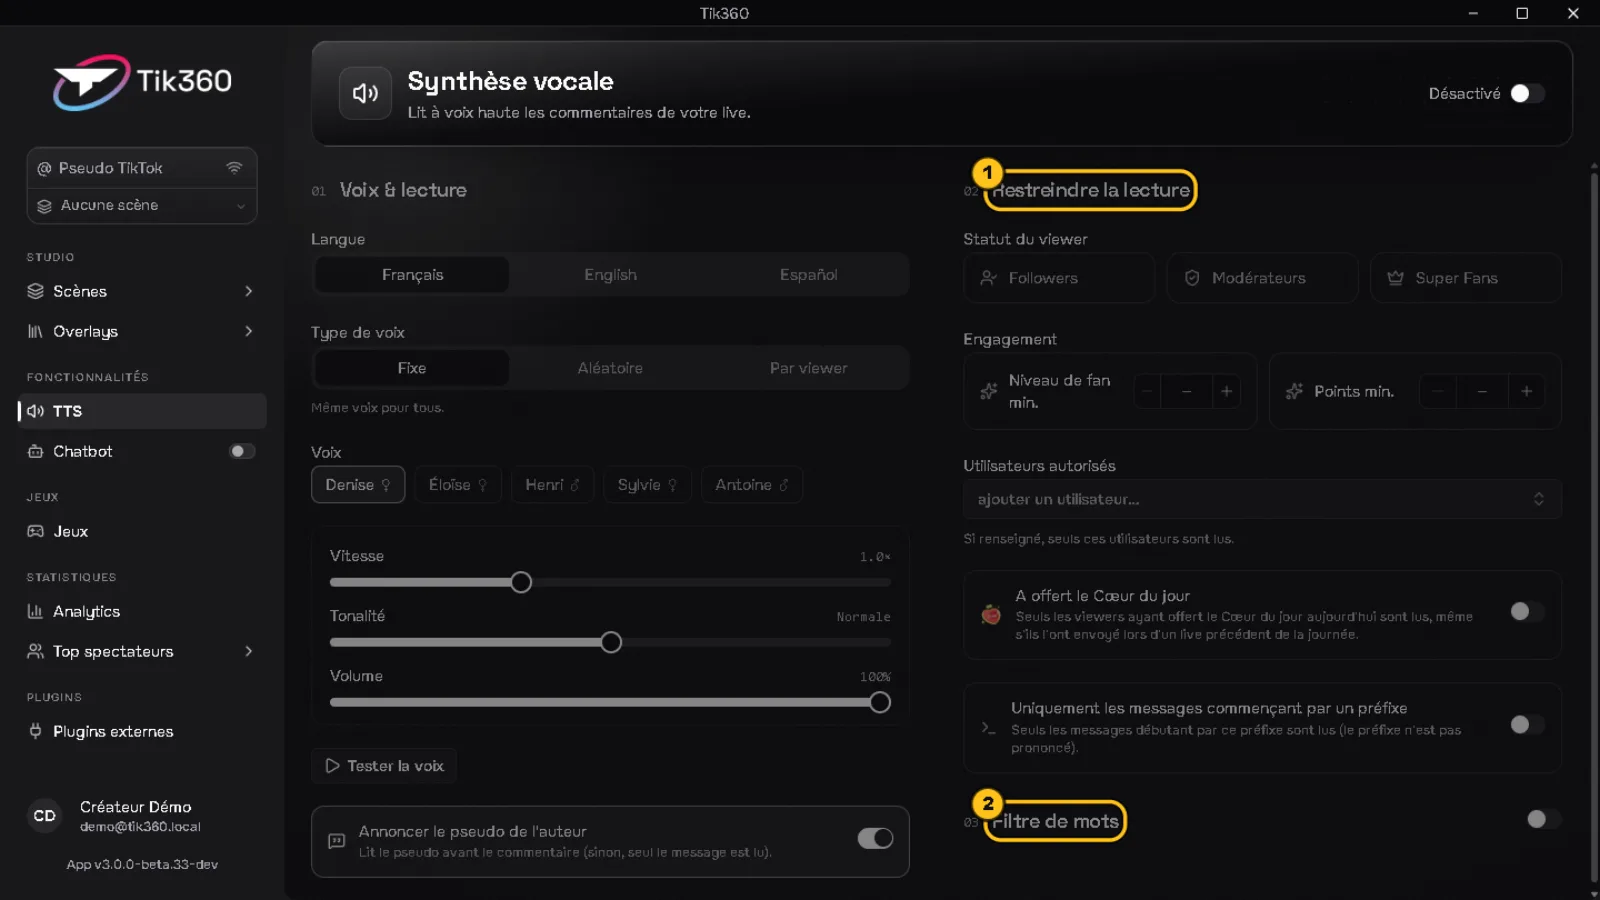Enable the Synthèse vocale Désactivé switch

coord(1527,93)
